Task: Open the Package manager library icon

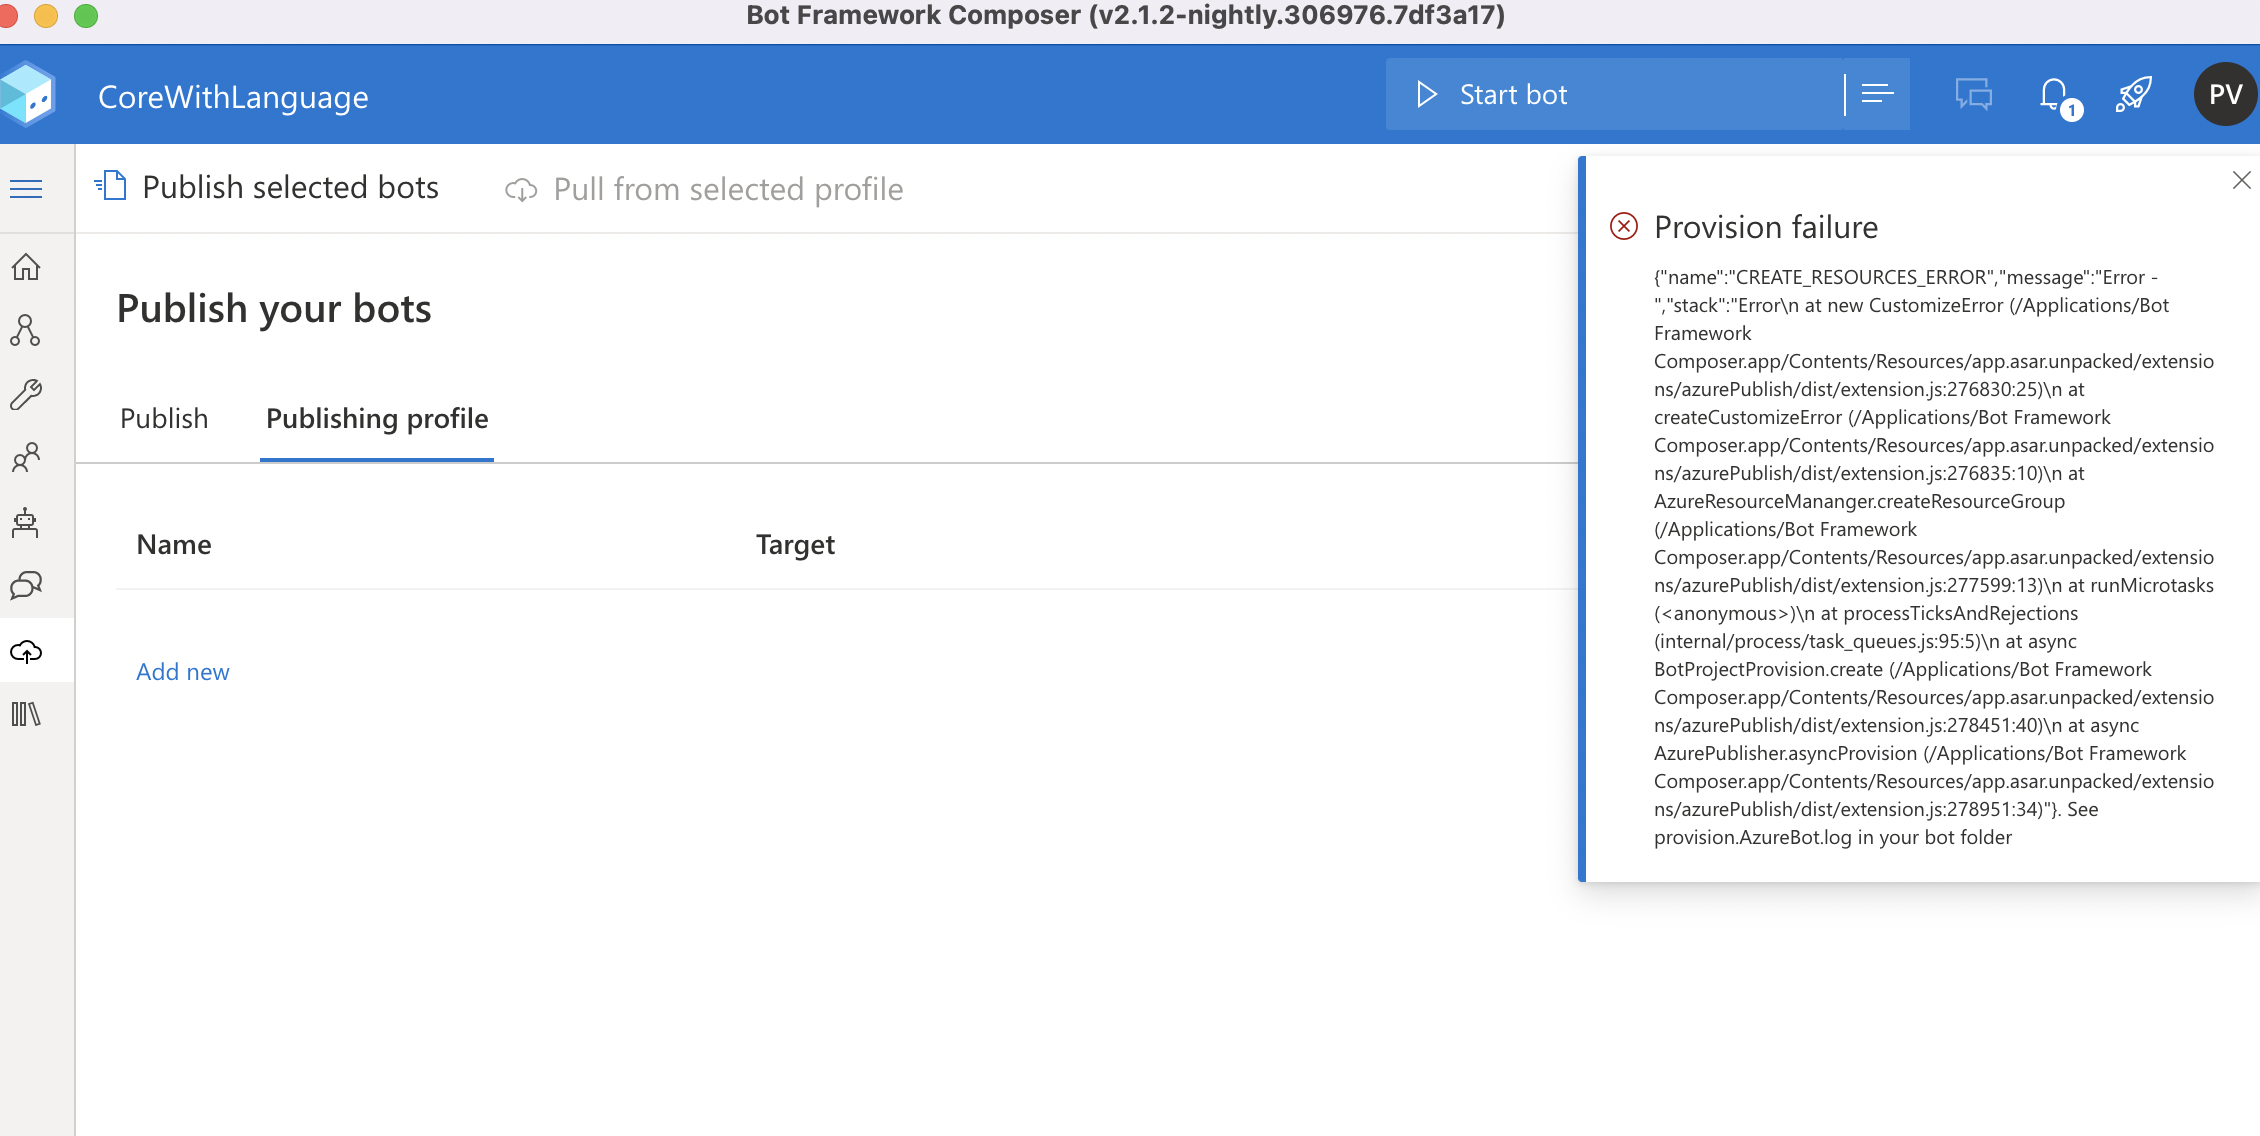Action: pos(26,714)
